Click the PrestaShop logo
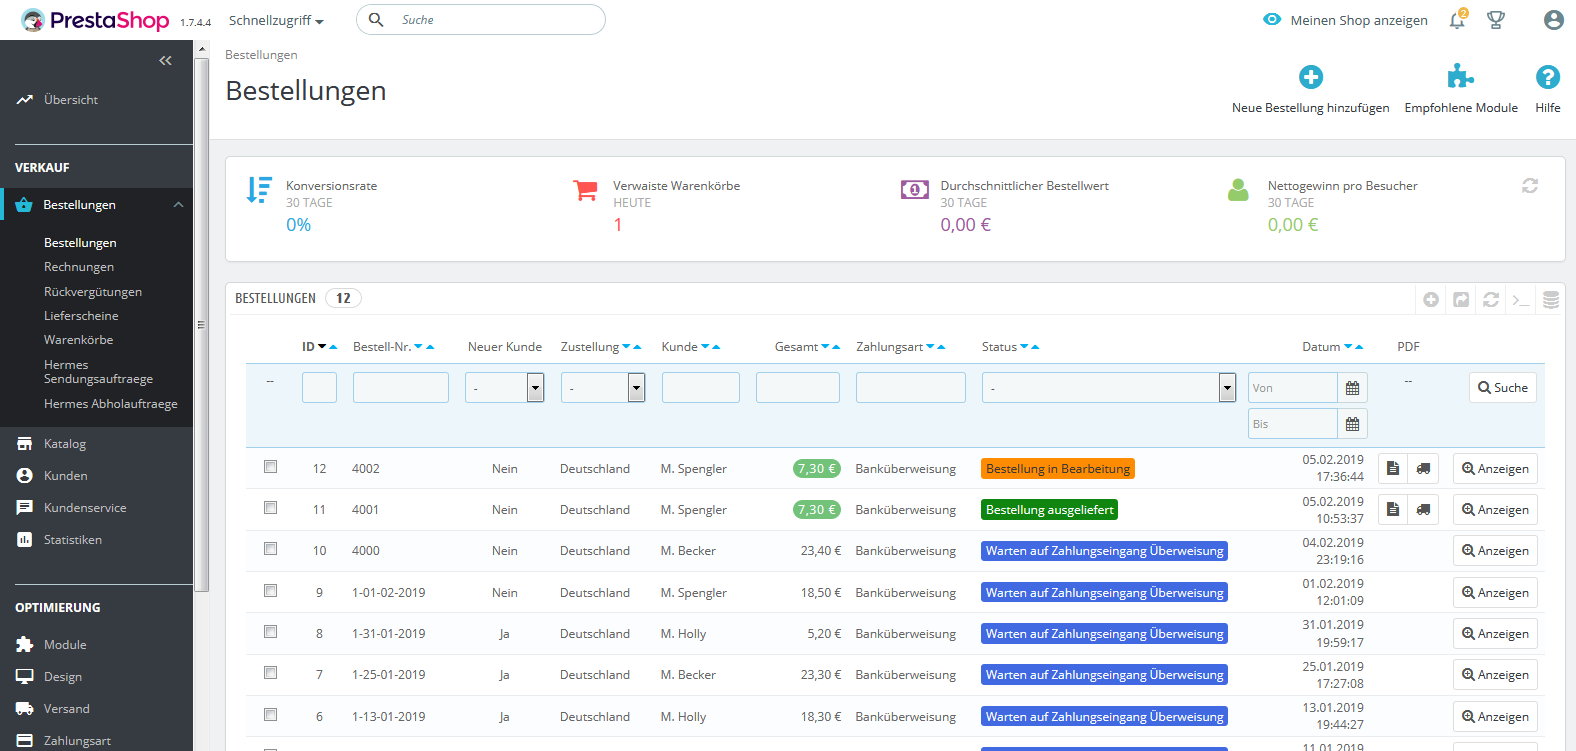 (95, 20)
